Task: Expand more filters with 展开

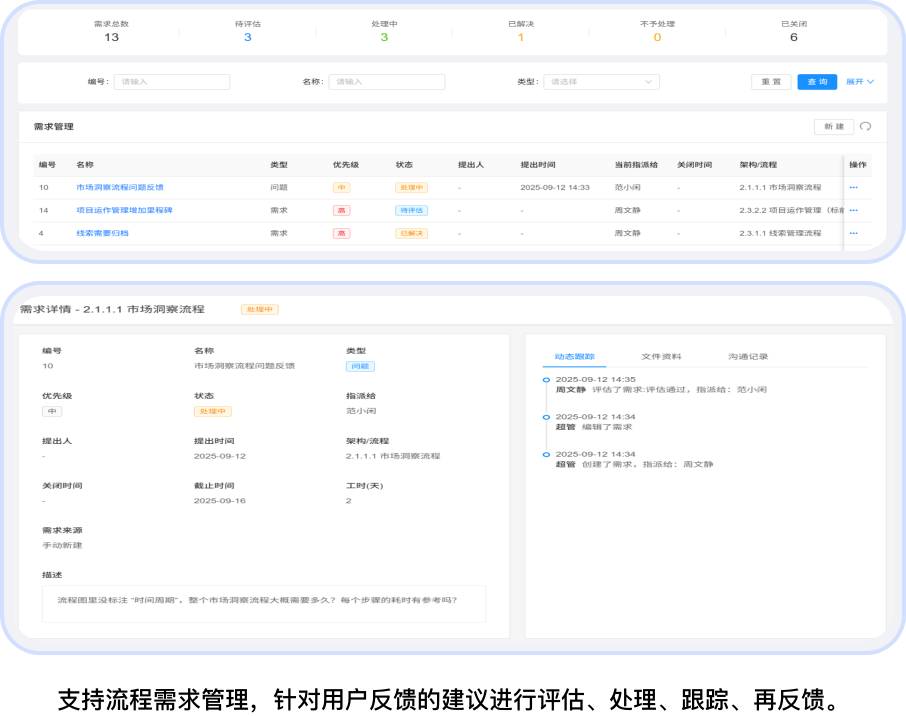Action: tap(859, 82)
